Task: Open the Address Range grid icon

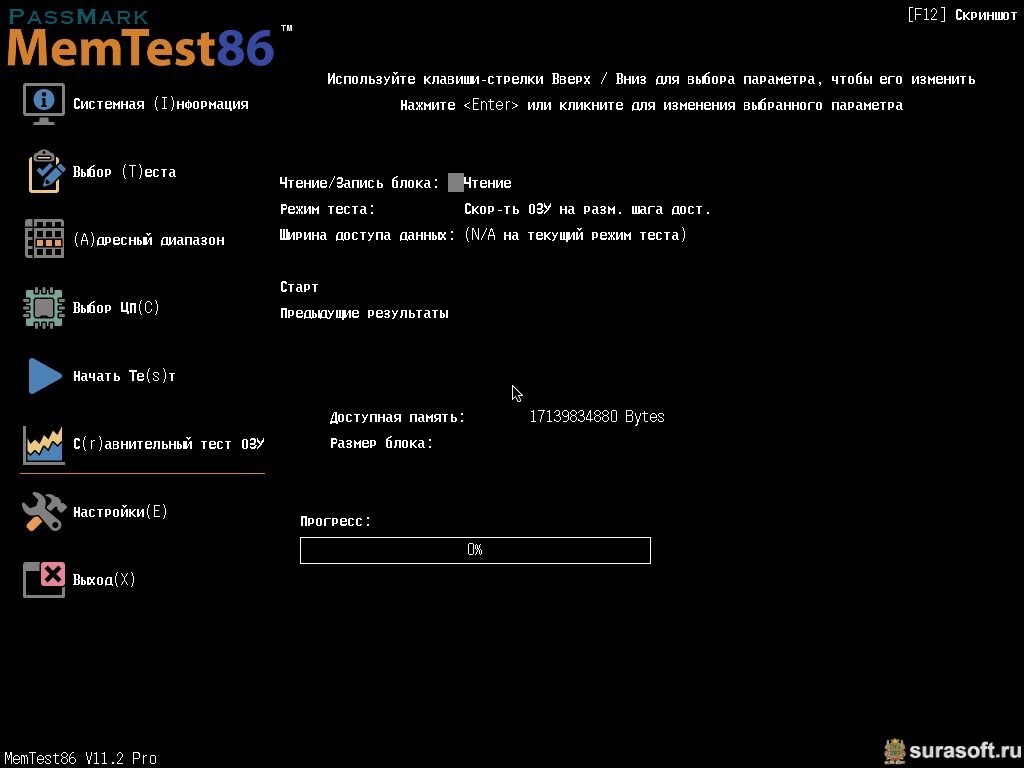Action: 44,239
